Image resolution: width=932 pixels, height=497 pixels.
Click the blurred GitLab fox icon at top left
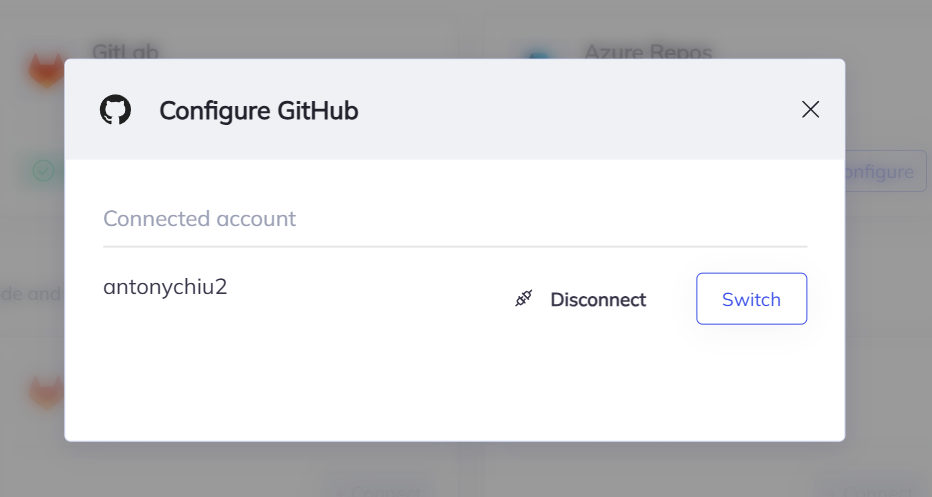(45, 70)
